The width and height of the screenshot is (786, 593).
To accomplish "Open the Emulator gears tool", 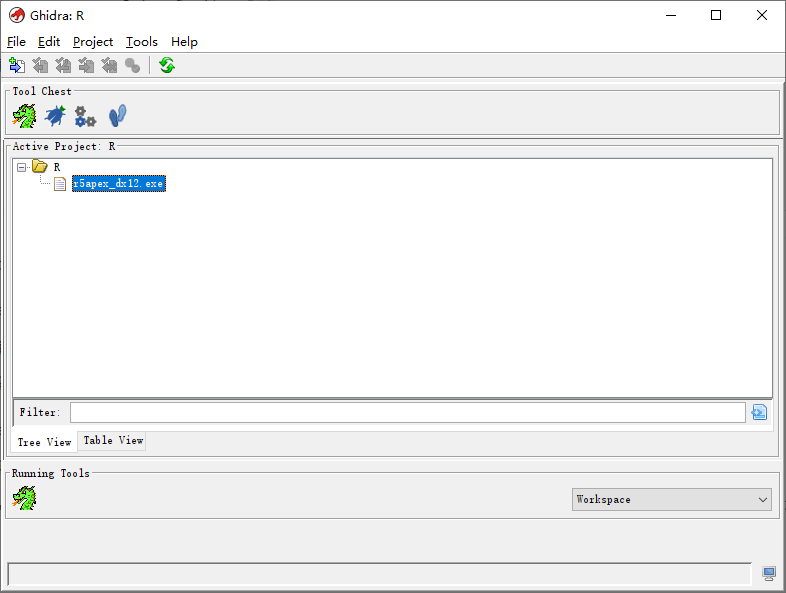I will coord(85,116).
